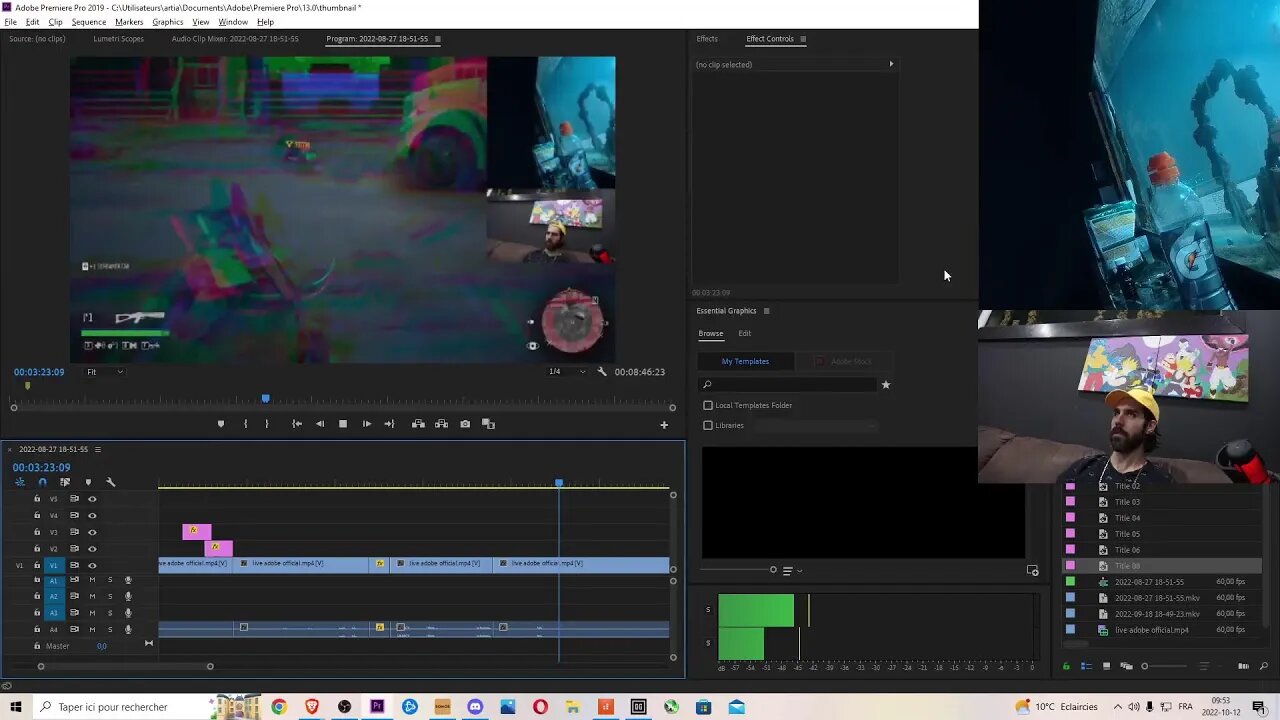Image resolution: width=1280 pixels, height=720 pixels.
Task: Click the Mark In bracket button
Action: (245, 424)
